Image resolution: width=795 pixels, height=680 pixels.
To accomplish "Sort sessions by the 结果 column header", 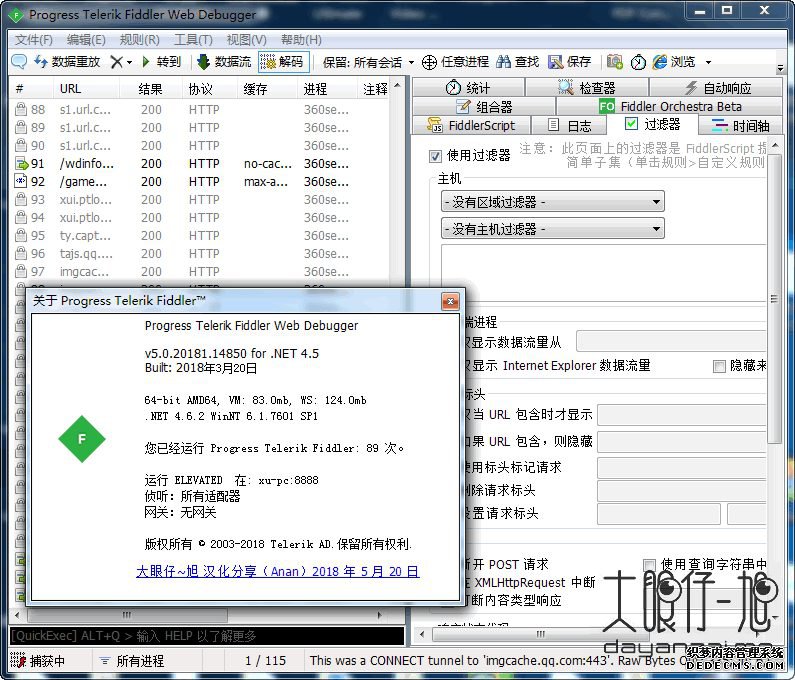I will click(151, 89).
